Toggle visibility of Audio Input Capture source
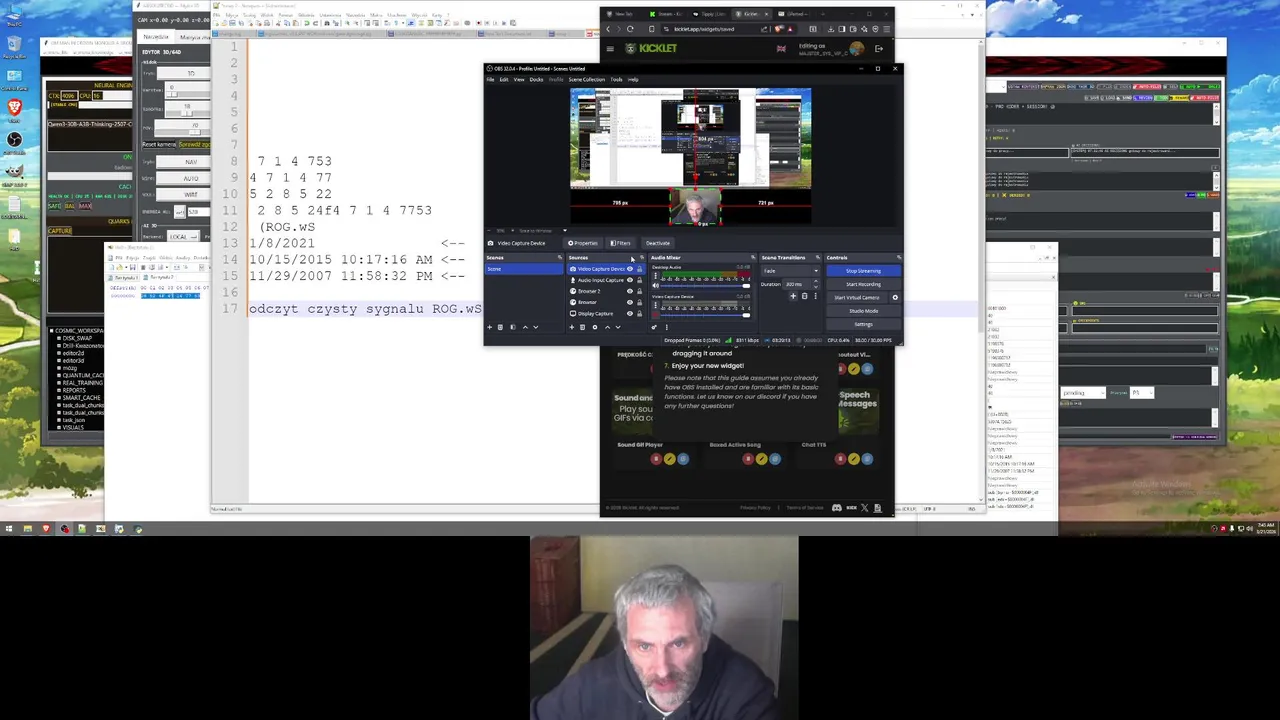 pos(630,280)
